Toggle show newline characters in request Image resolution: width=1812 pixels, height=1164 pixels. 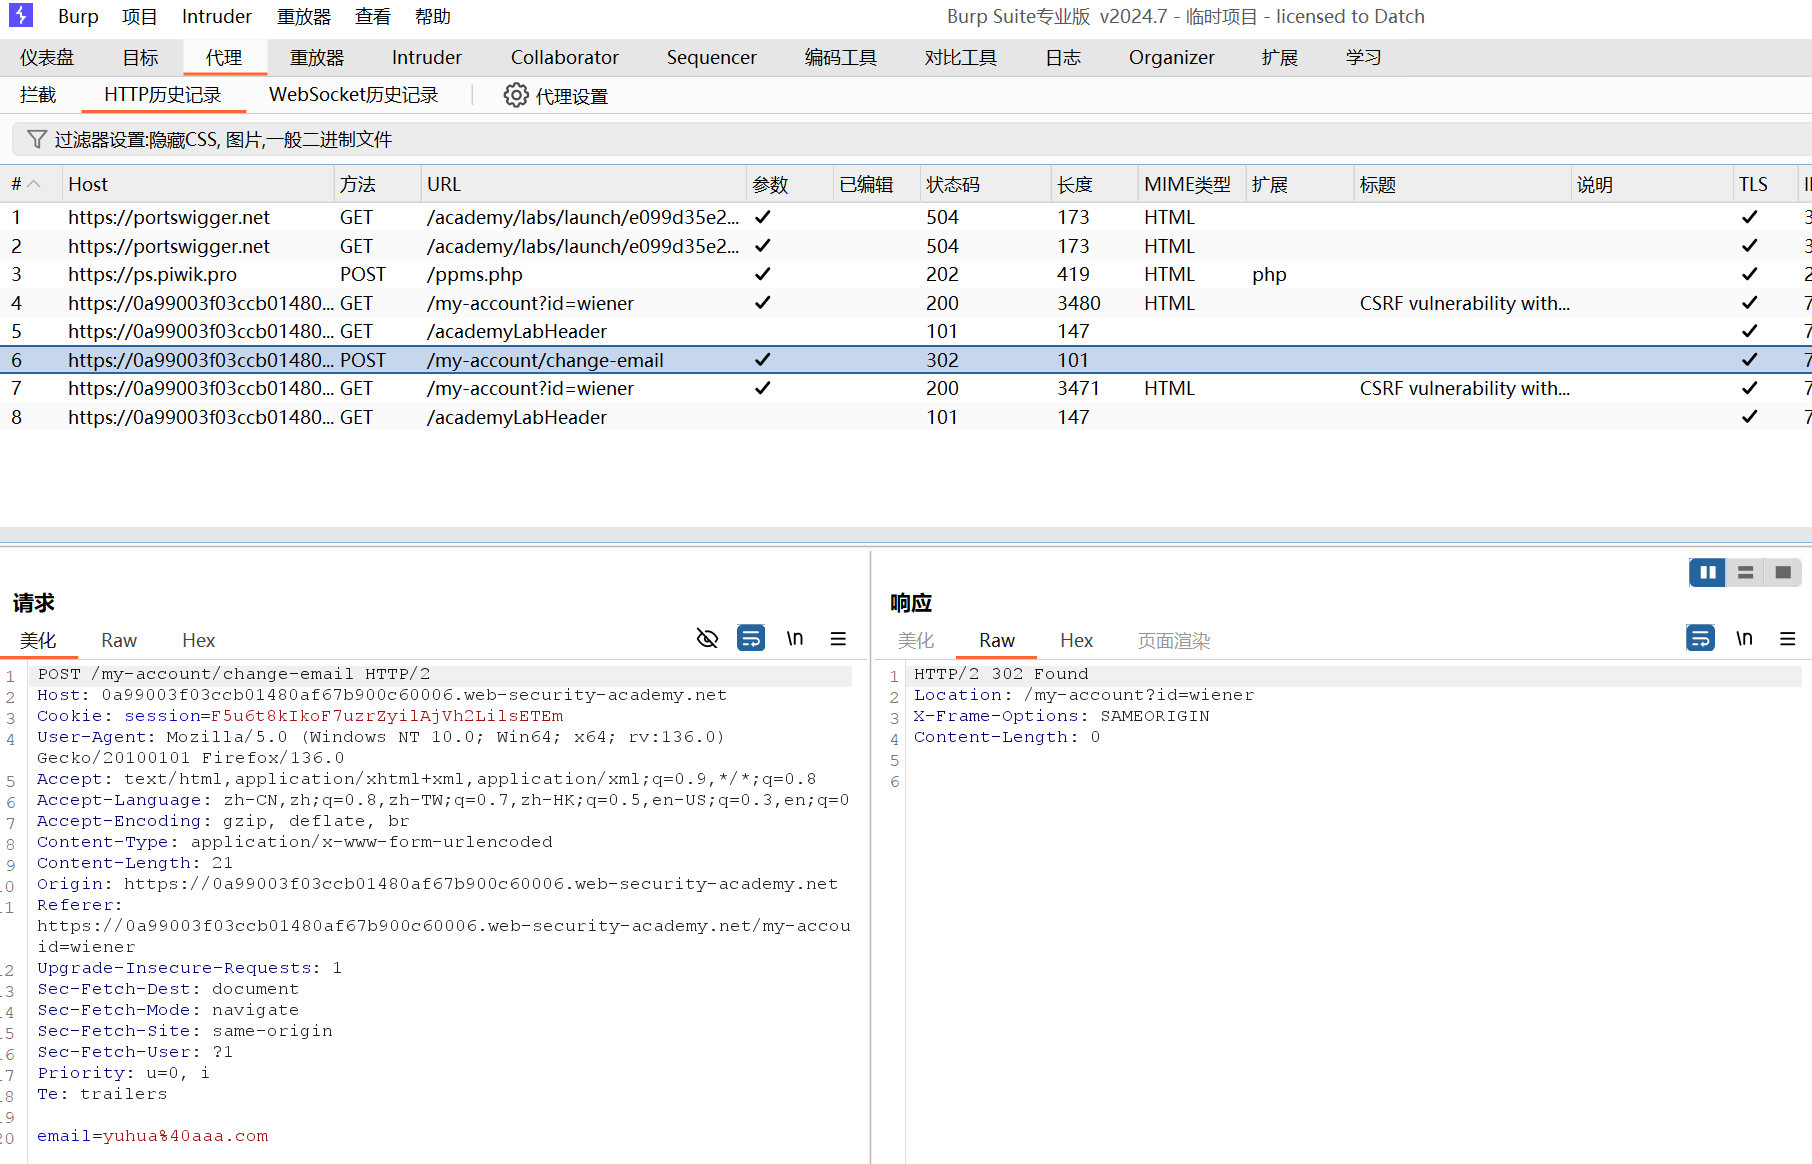pyautogui.click(x=795, y=638)
